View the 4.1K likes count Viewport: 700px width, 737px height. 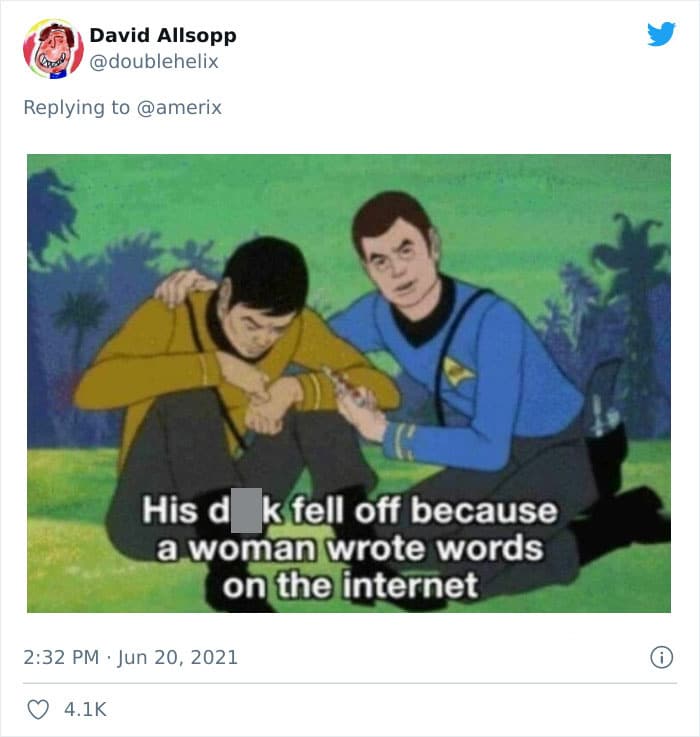click(85, 709)
